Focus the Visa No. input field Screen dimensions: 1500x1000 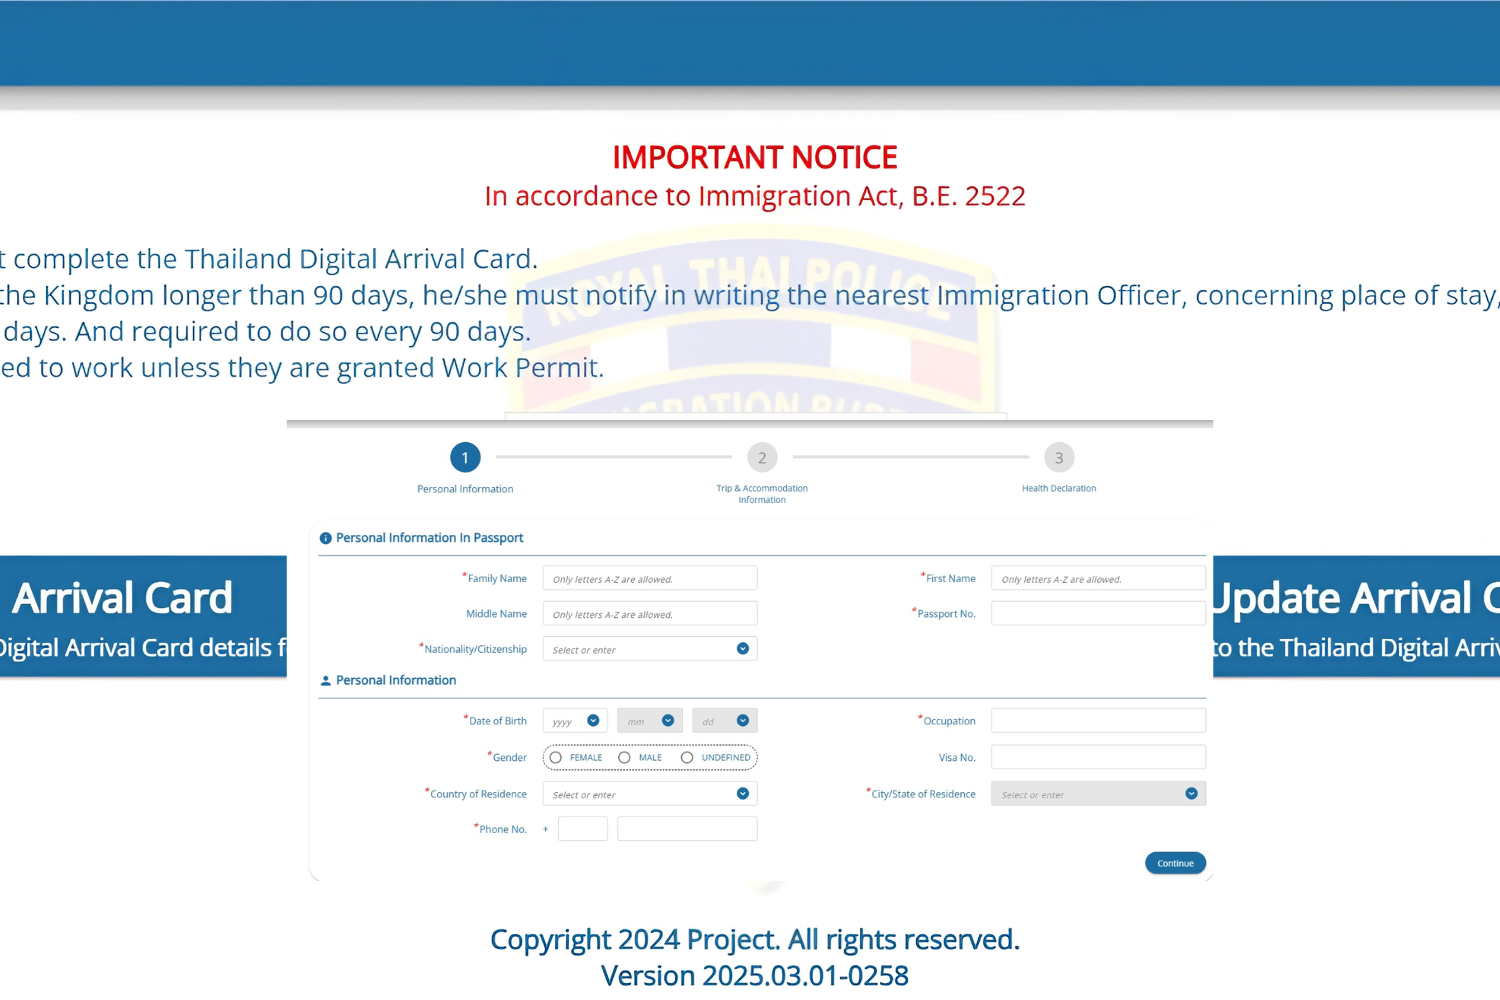(1098, 757)
